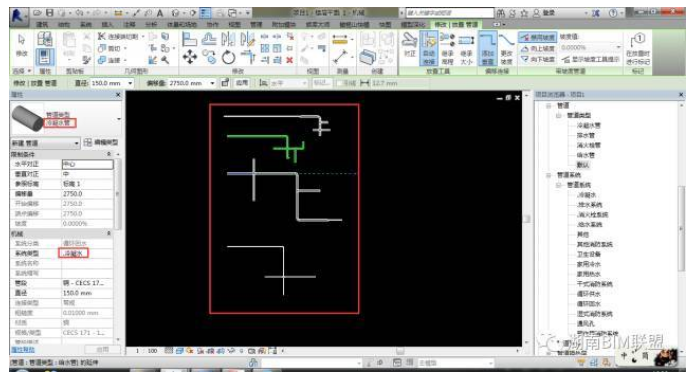Open the Manage (管理) ribbon tab
The width and height of the screenshot is (690, 375).
click(257, 25)
